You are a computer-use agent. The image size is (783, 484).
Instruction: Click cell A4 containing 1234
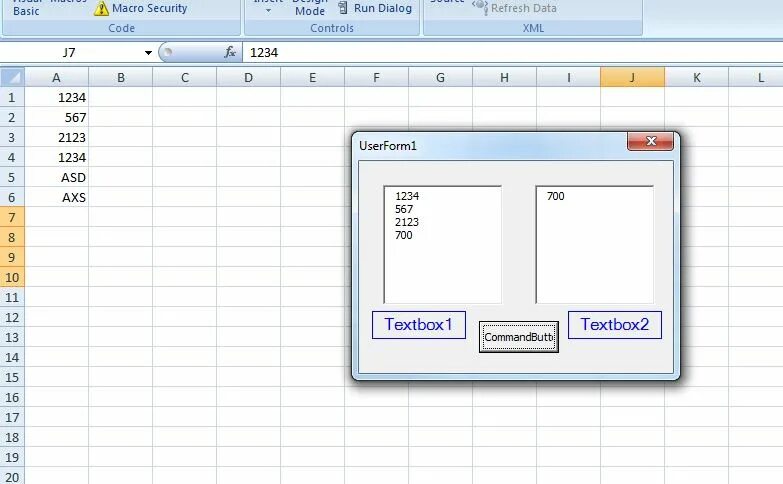tap(56, 157)
